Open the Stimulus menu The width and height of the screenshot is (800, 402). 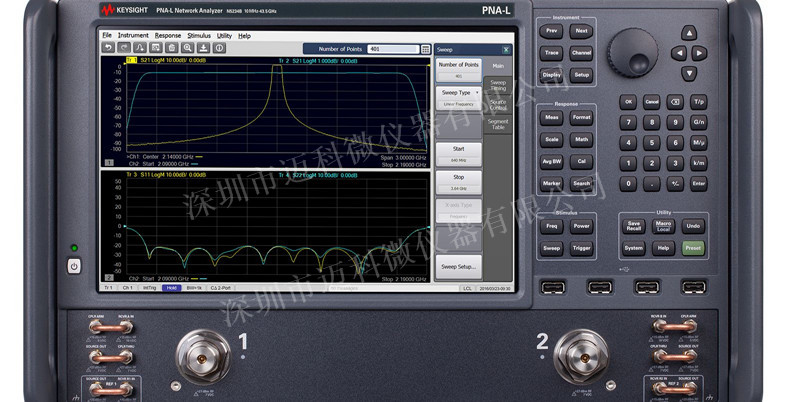pyautogui.click(x=199, y=36)
